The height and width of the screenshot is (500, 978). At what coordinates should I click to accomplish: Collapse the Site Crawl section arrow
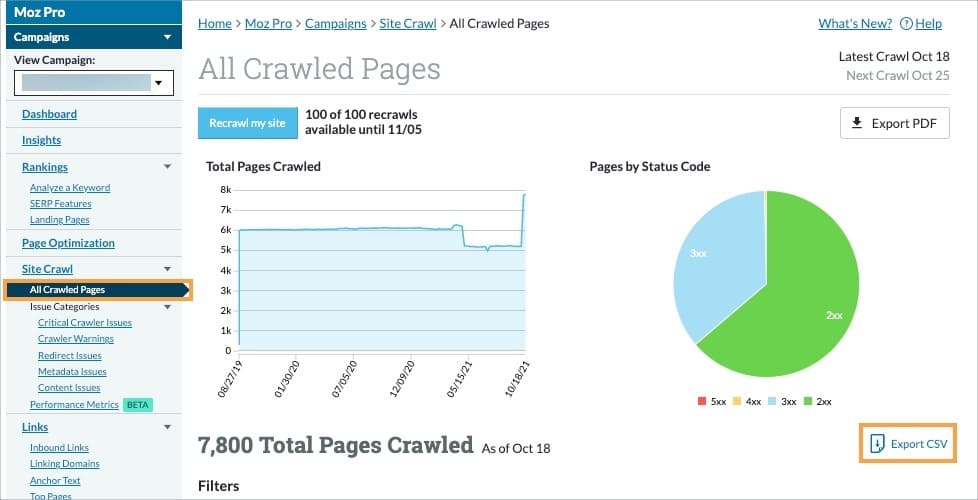pyautogui.click(x=167, y=269)
